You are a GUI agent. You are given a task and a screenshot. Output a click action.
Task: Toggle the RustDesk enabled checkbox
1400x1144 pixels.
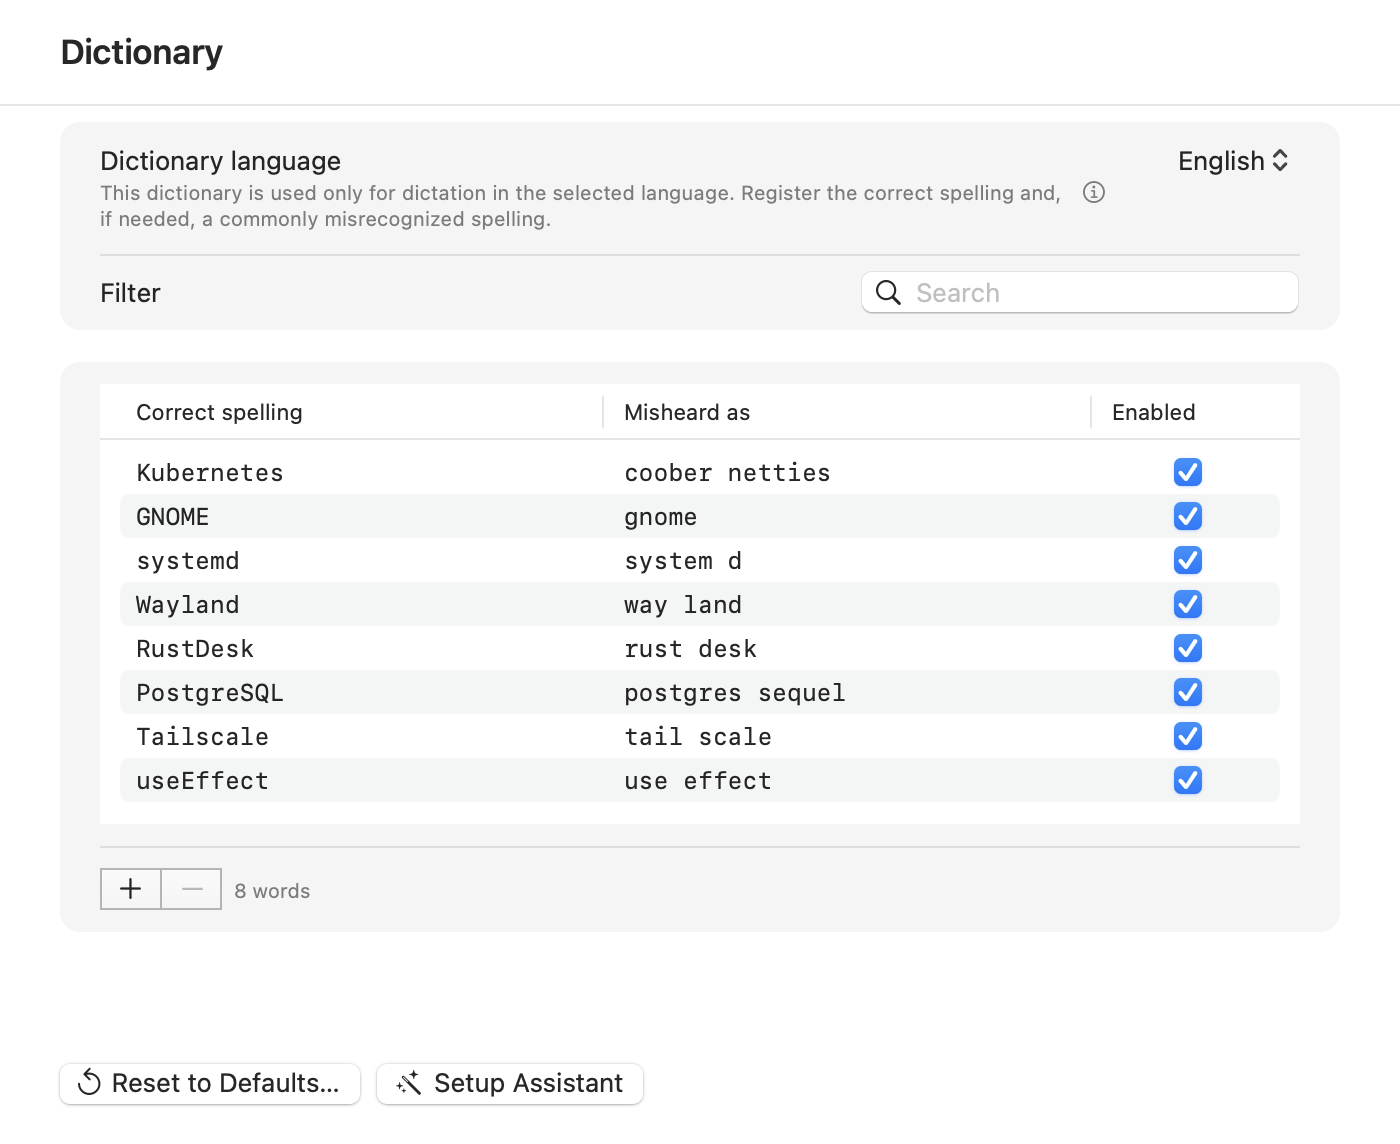(1188, 648)
